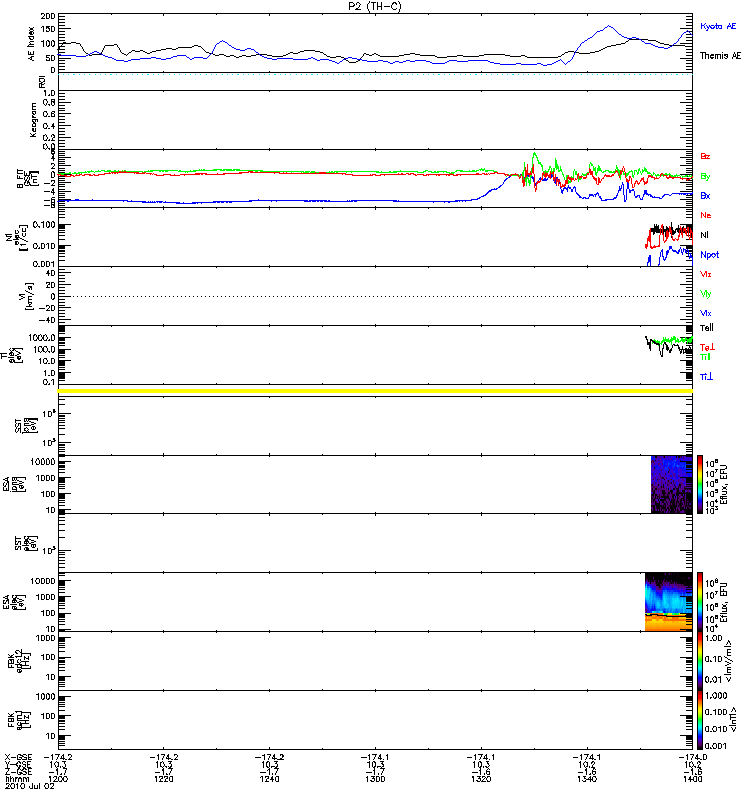Select the Kyoto AE legend label
750x800 pixels.
click(718, 26)
